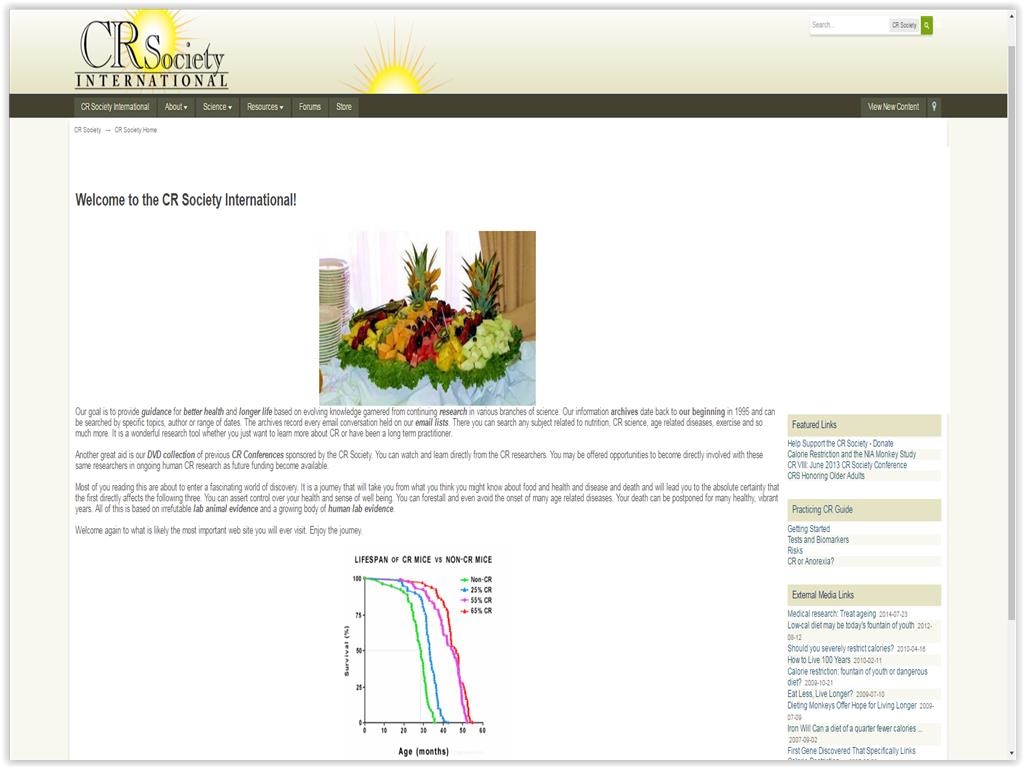
Task: Click the pin icon beside View New Content
Action: coord(934,106)
